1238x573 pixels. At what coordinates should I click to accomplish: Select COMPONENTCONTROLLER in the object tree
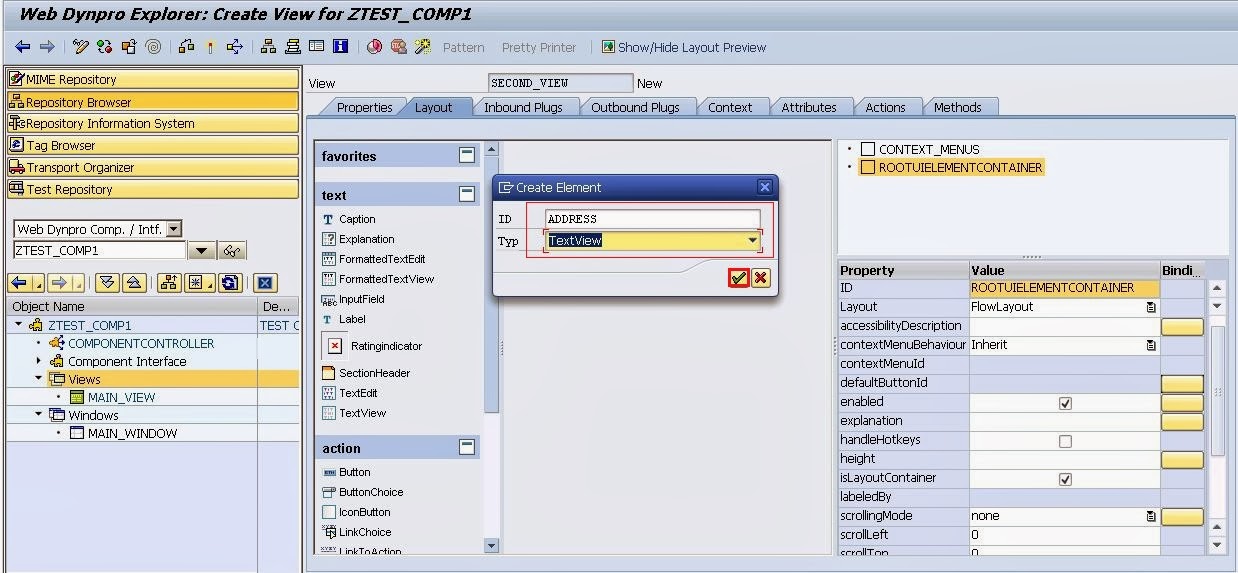coord(141,343)
